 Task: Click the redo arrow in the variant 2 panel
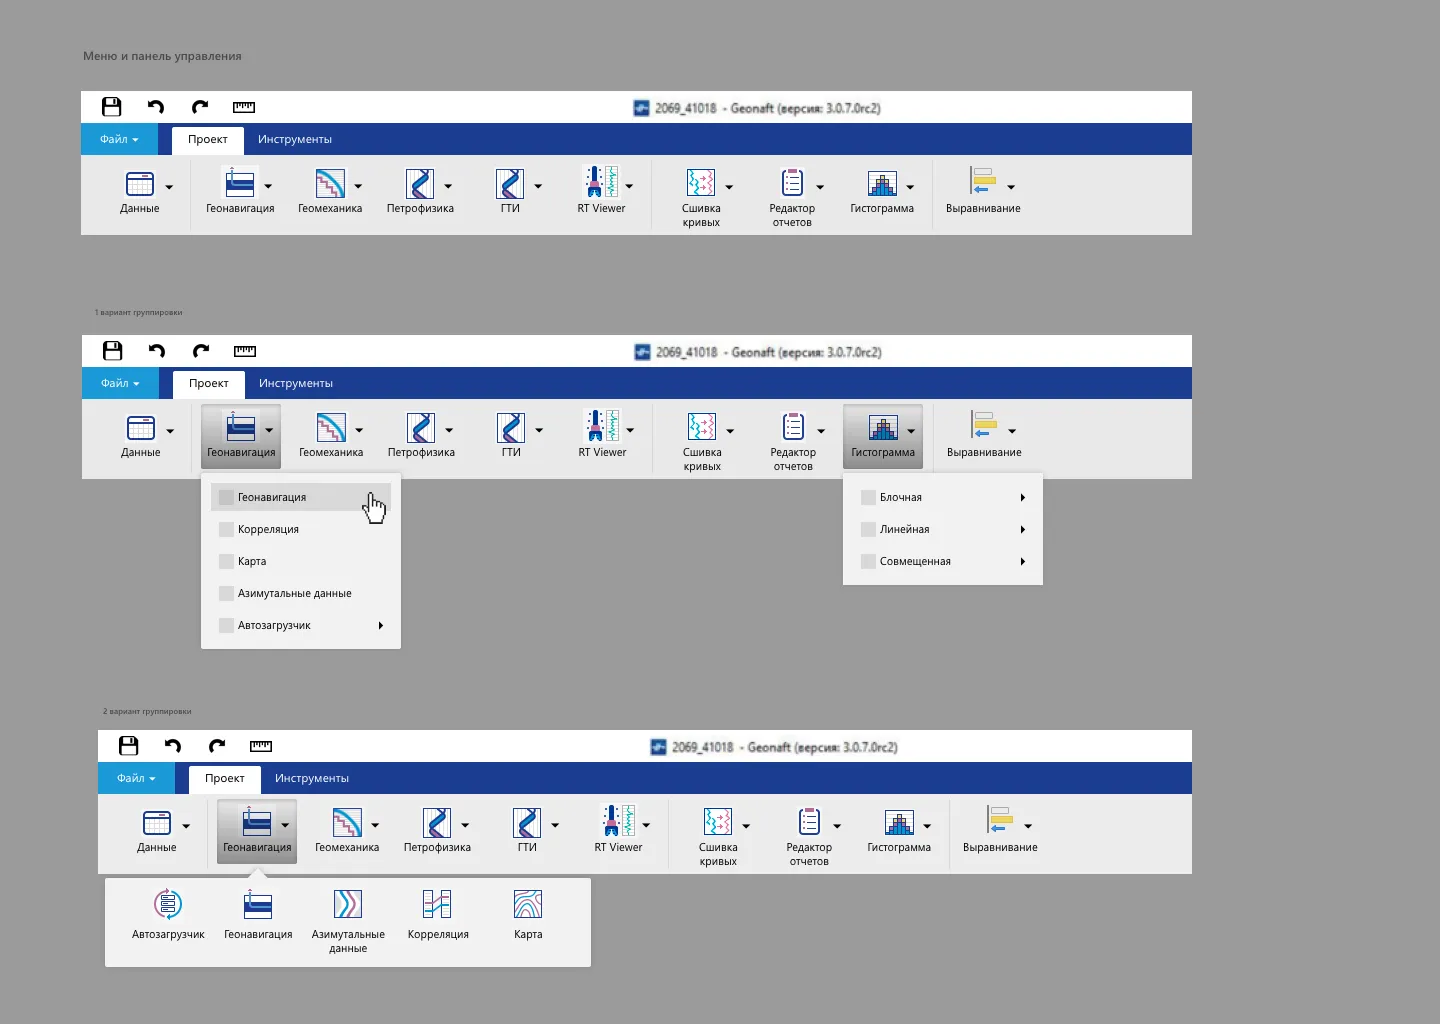point(217,746)
